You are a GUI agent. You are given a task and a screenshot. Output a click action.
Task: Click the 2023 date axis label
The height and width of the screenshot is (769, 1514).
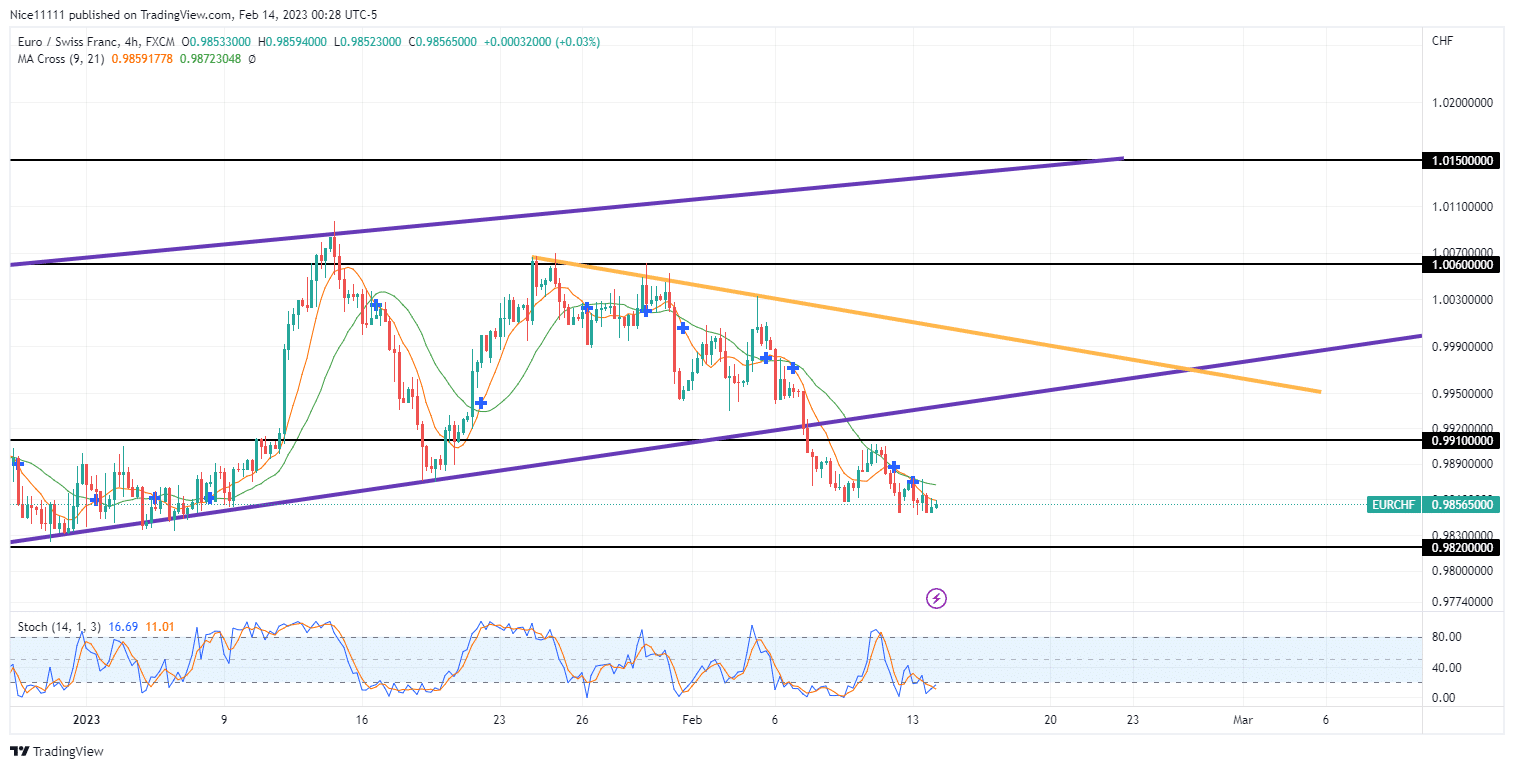coord(87,719)
